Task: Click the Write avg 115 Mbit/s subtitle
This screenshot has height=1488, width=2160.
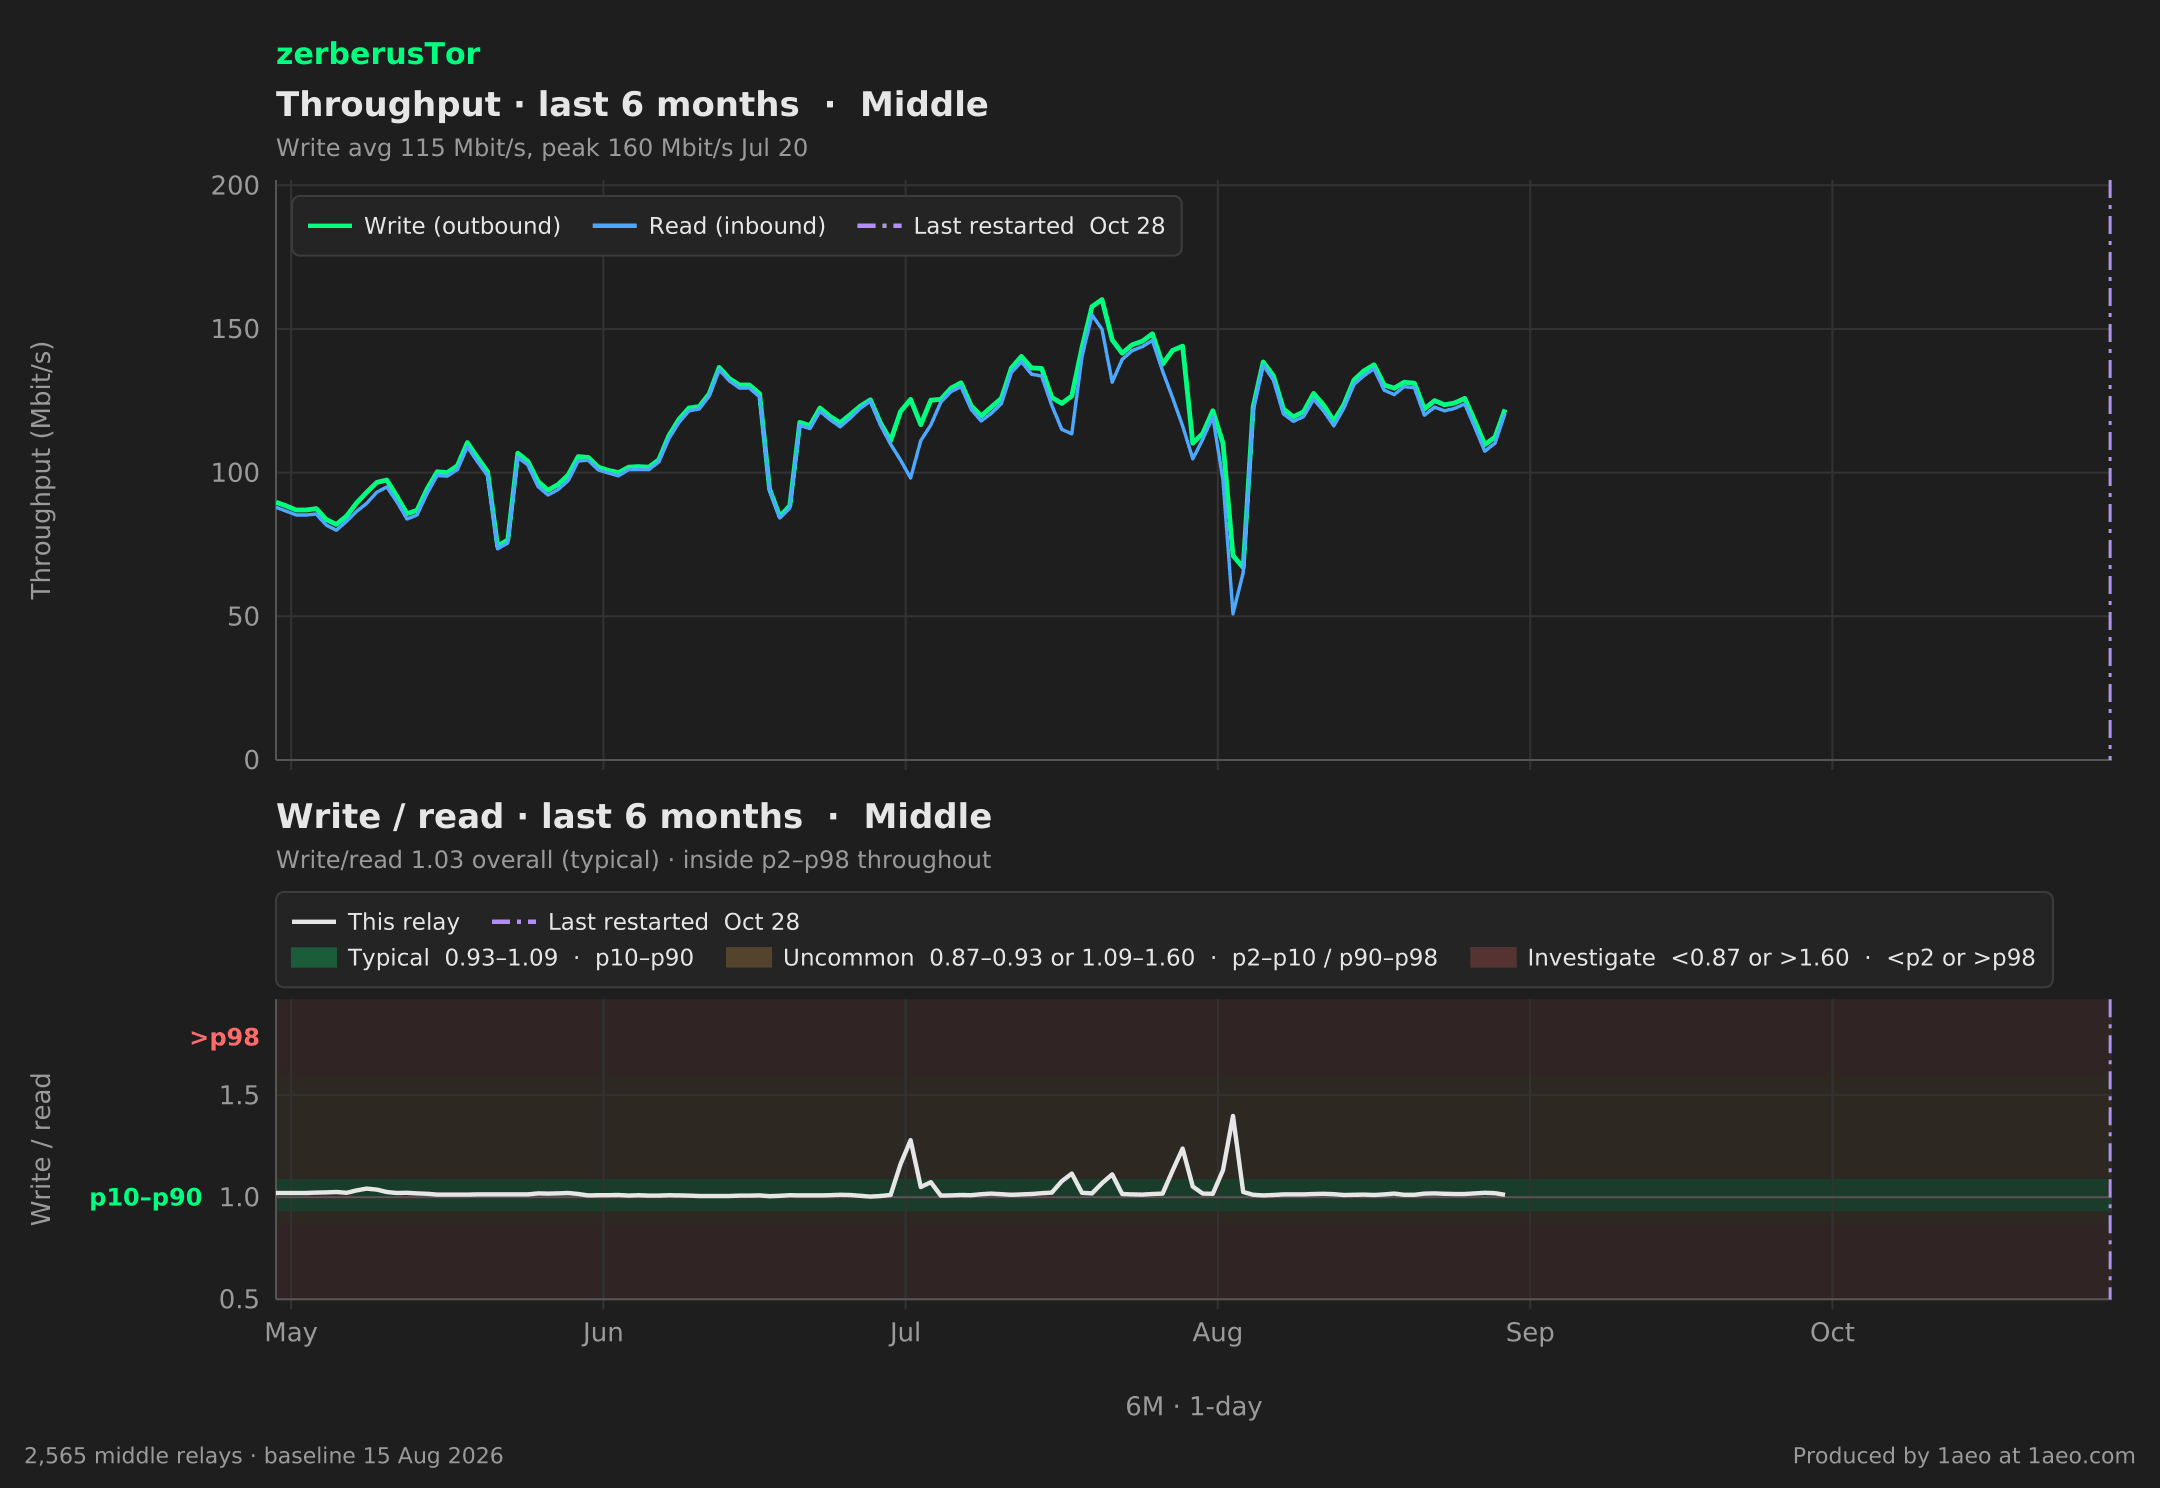Action: click(542, 148)
